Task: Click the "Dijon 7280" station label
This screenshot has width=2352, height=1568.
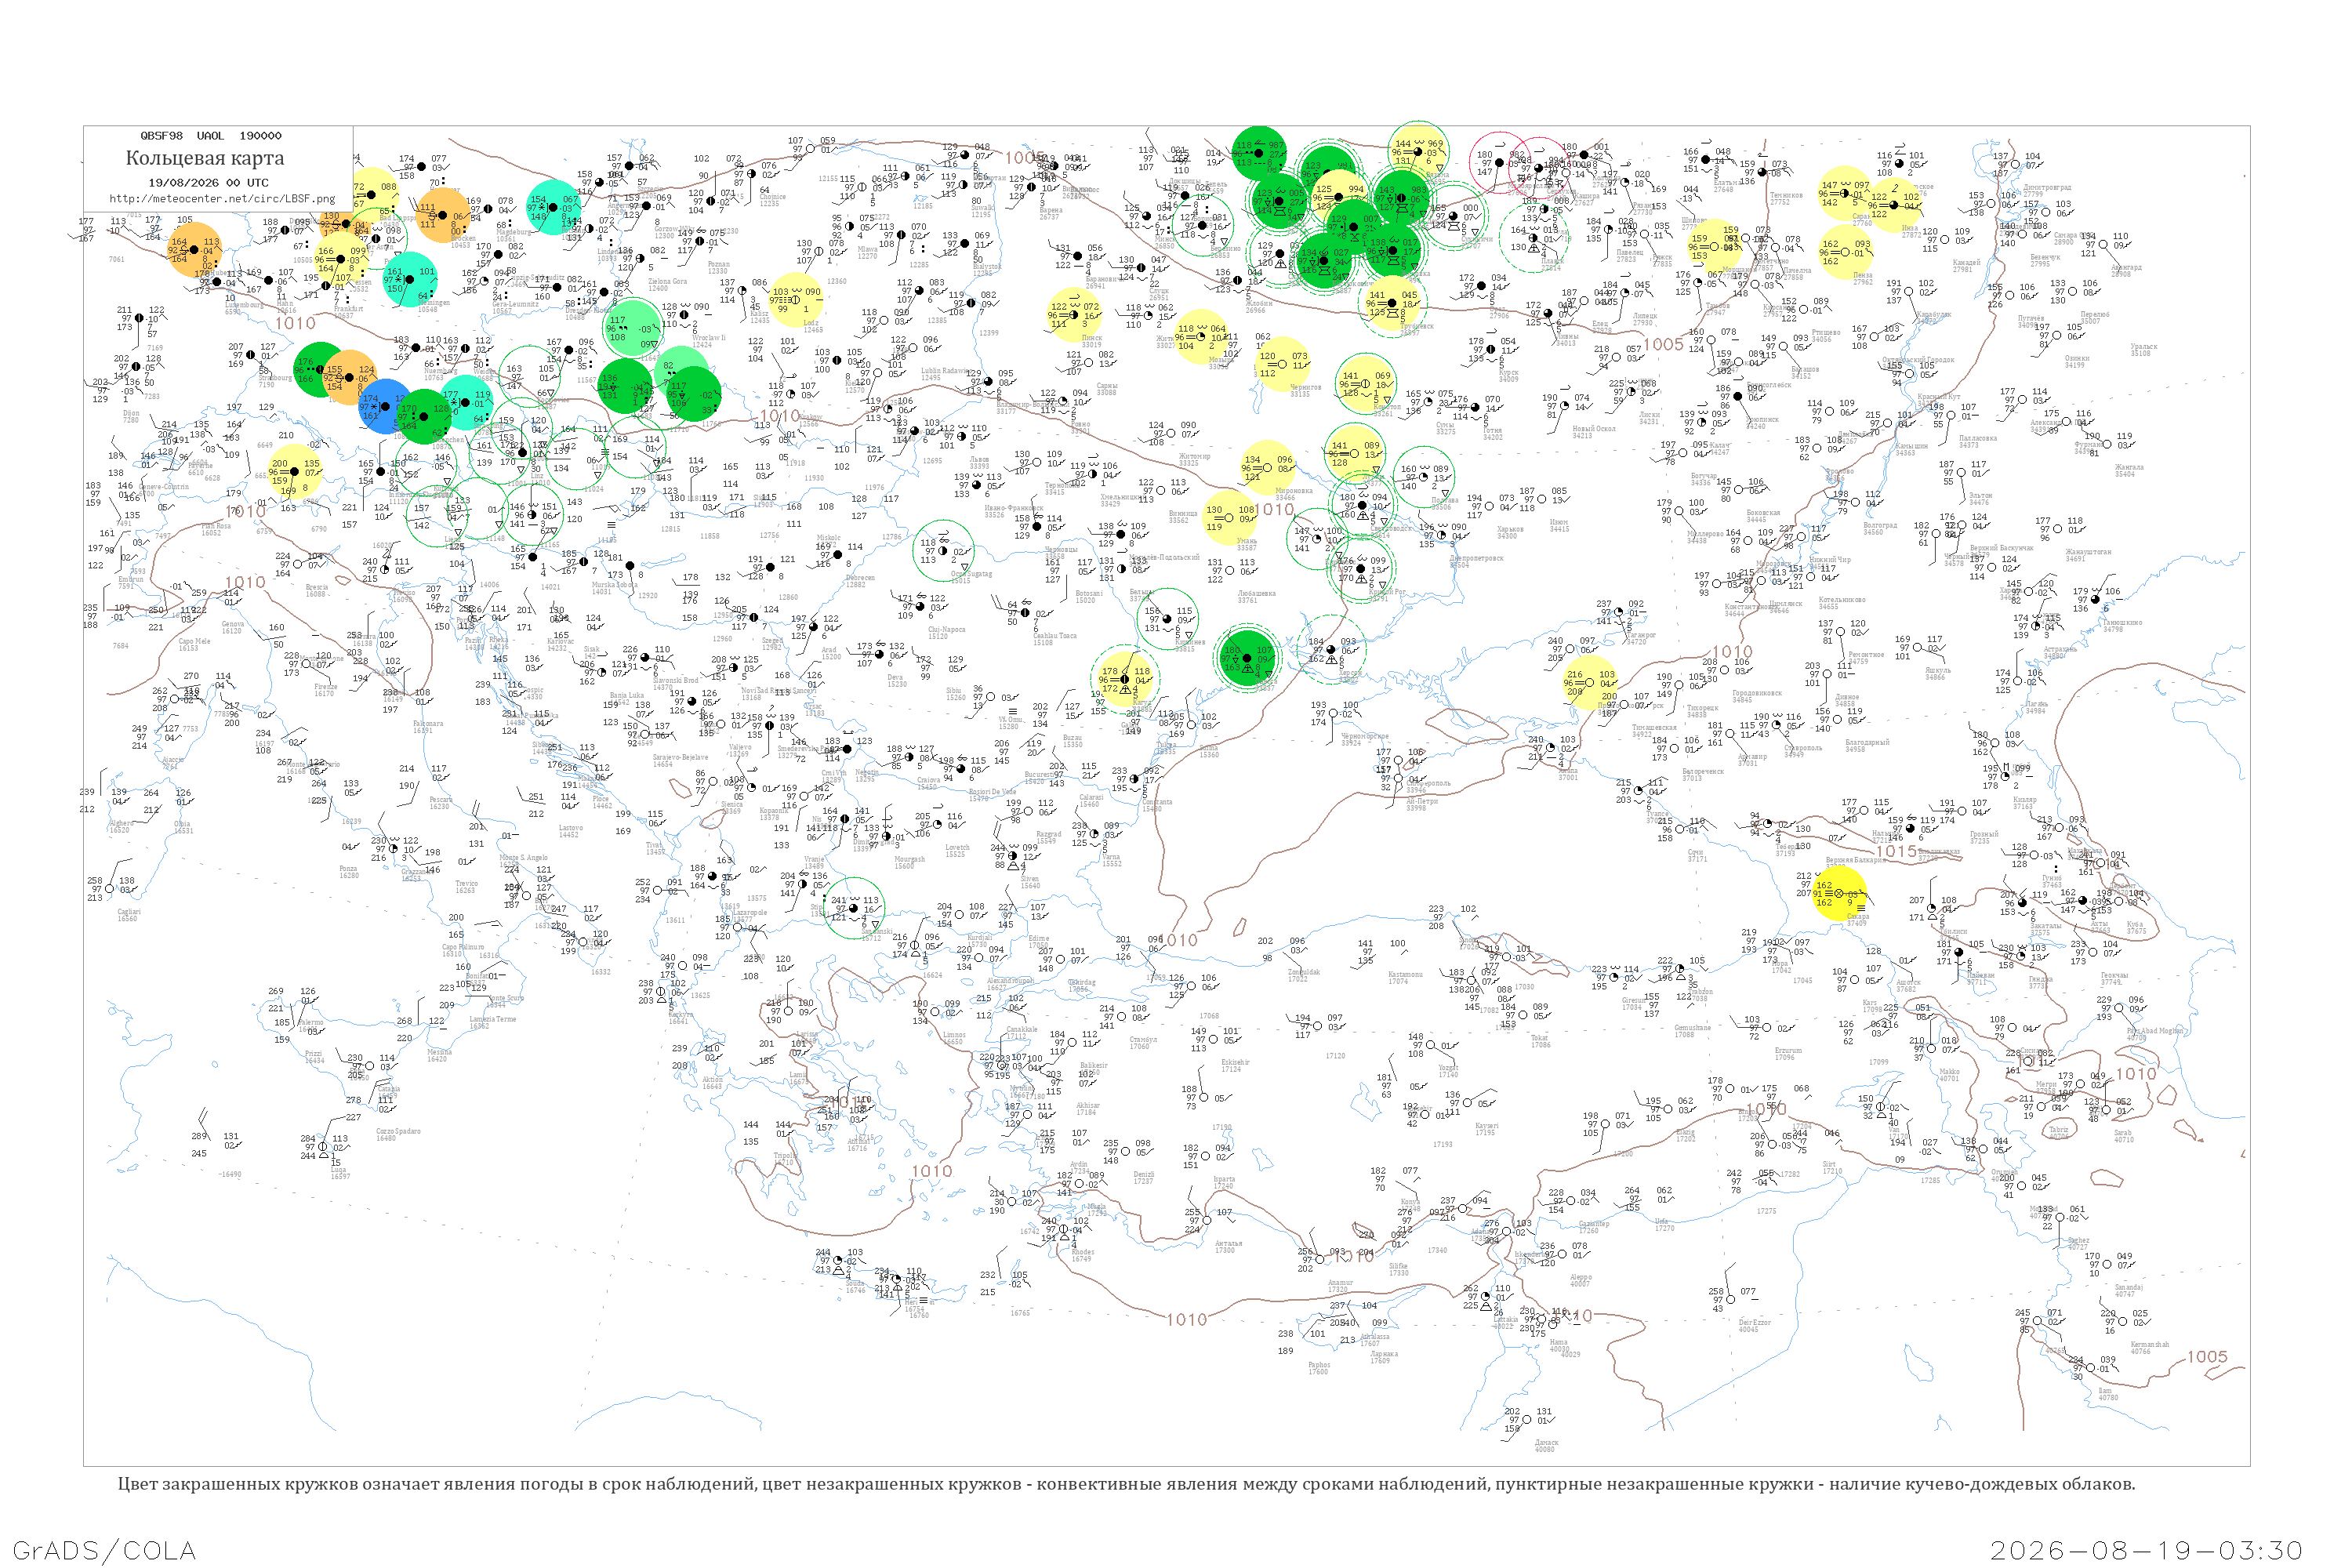Action: (131, 416)
